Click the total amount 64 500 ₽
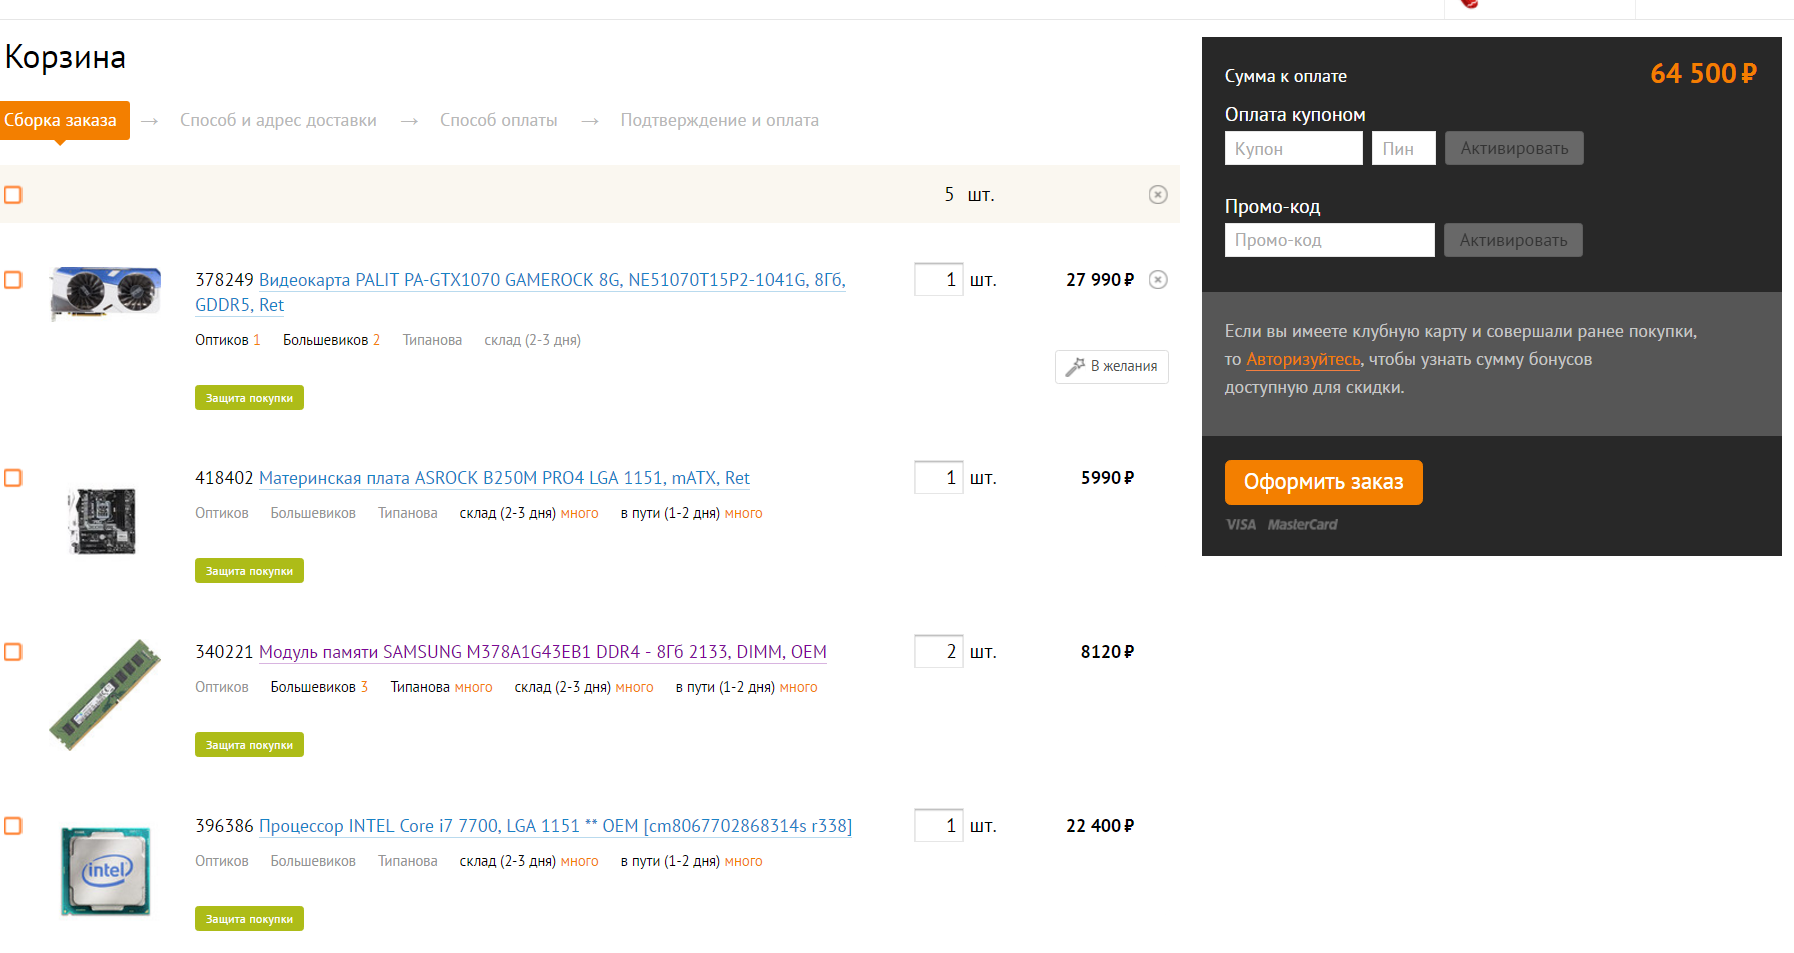The image size is (1794, 953). point(1703,74)
